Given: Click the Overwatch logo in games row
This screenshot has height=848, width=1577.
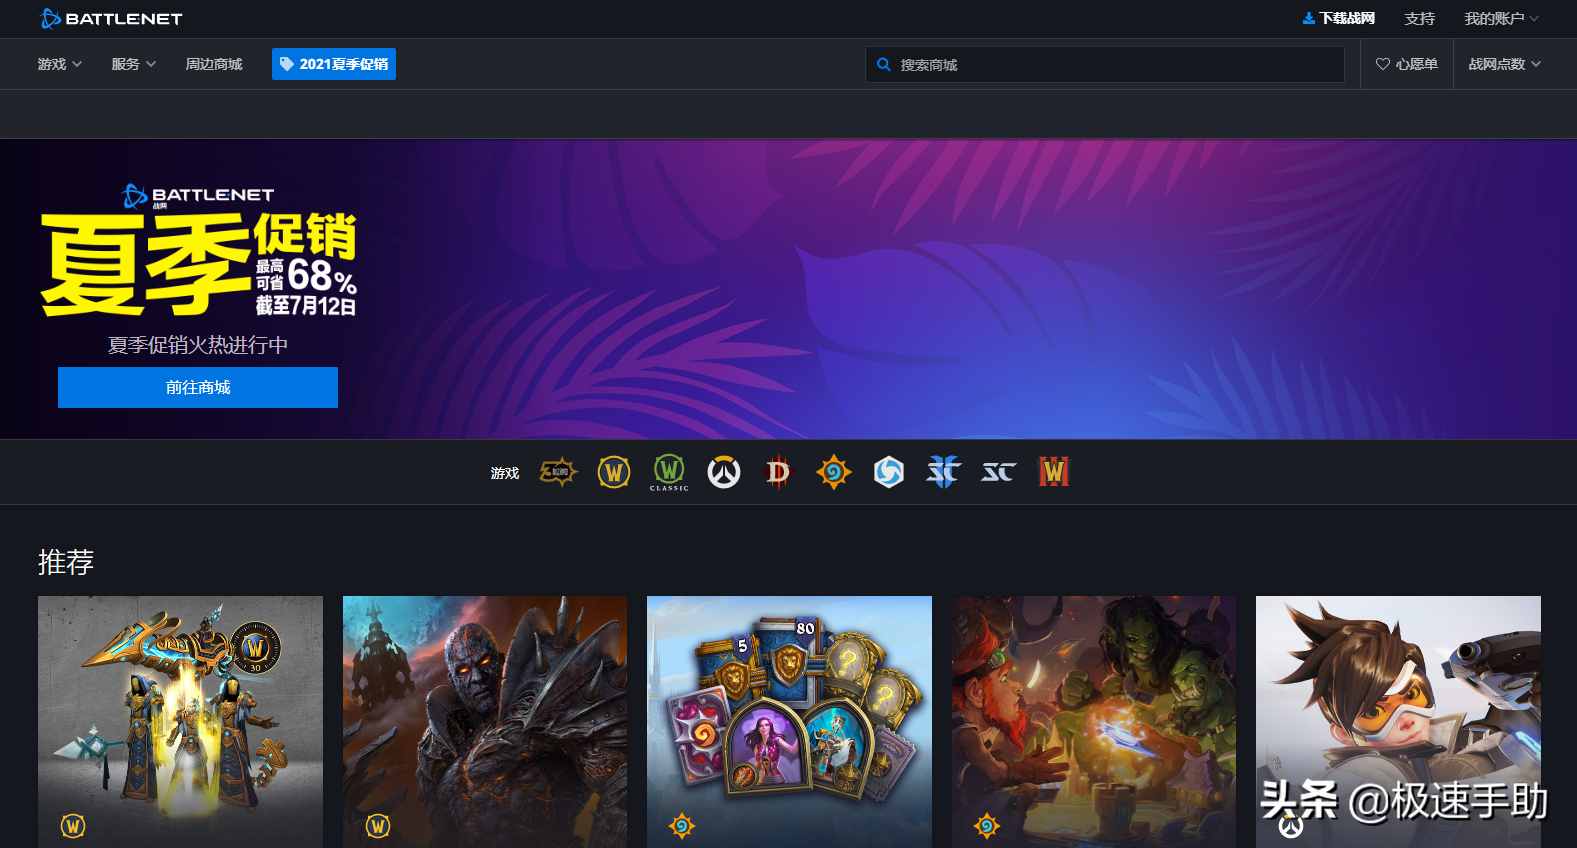Looking at the screenshot, I should tap(724, 472).
